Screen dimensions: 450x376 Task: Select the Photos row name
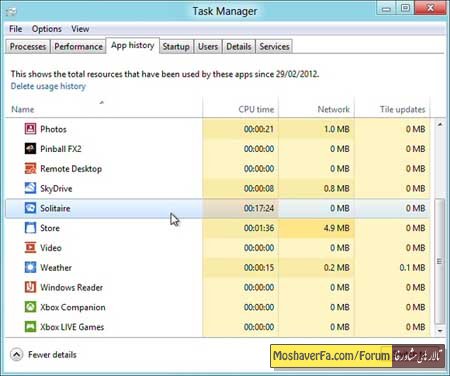(x=53, y=129)
